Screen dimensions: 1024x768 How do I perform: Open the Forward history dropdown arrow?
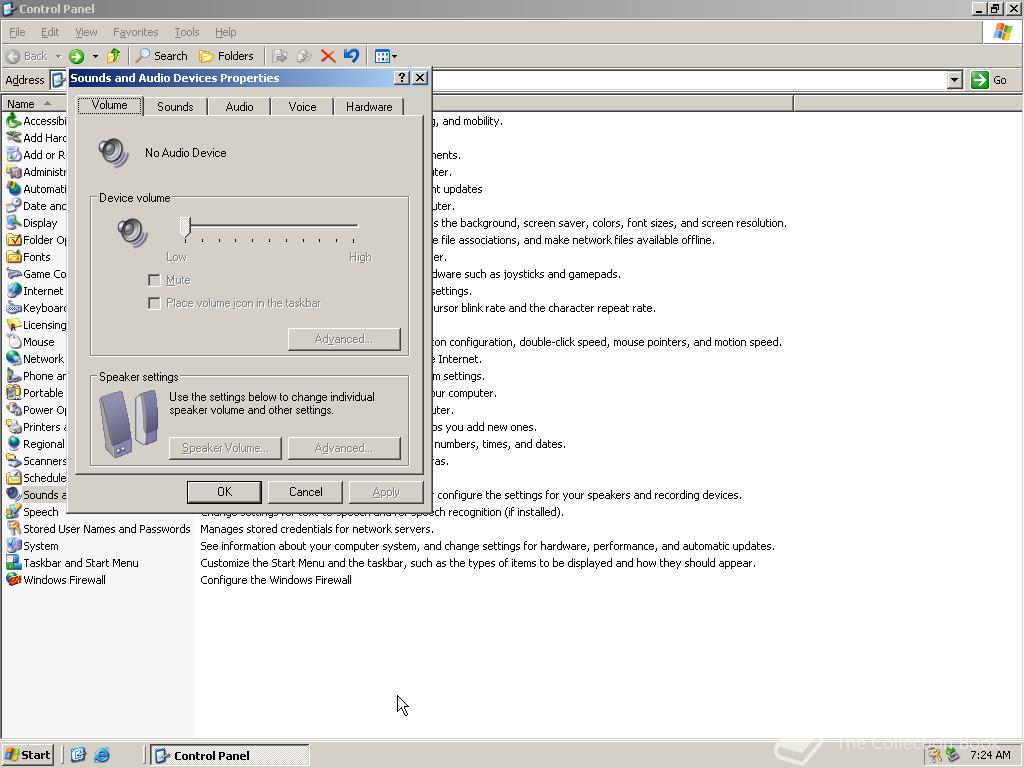95,56
